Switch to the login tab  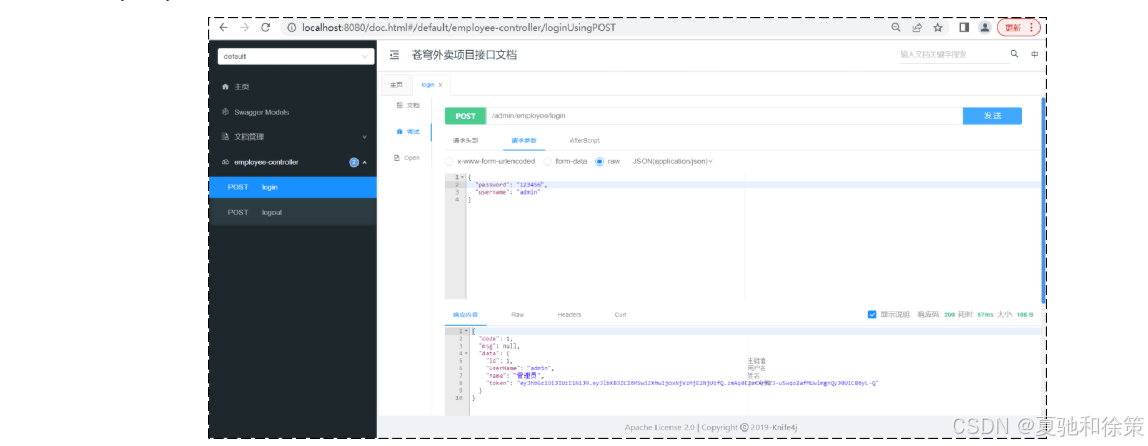[431, 85]
